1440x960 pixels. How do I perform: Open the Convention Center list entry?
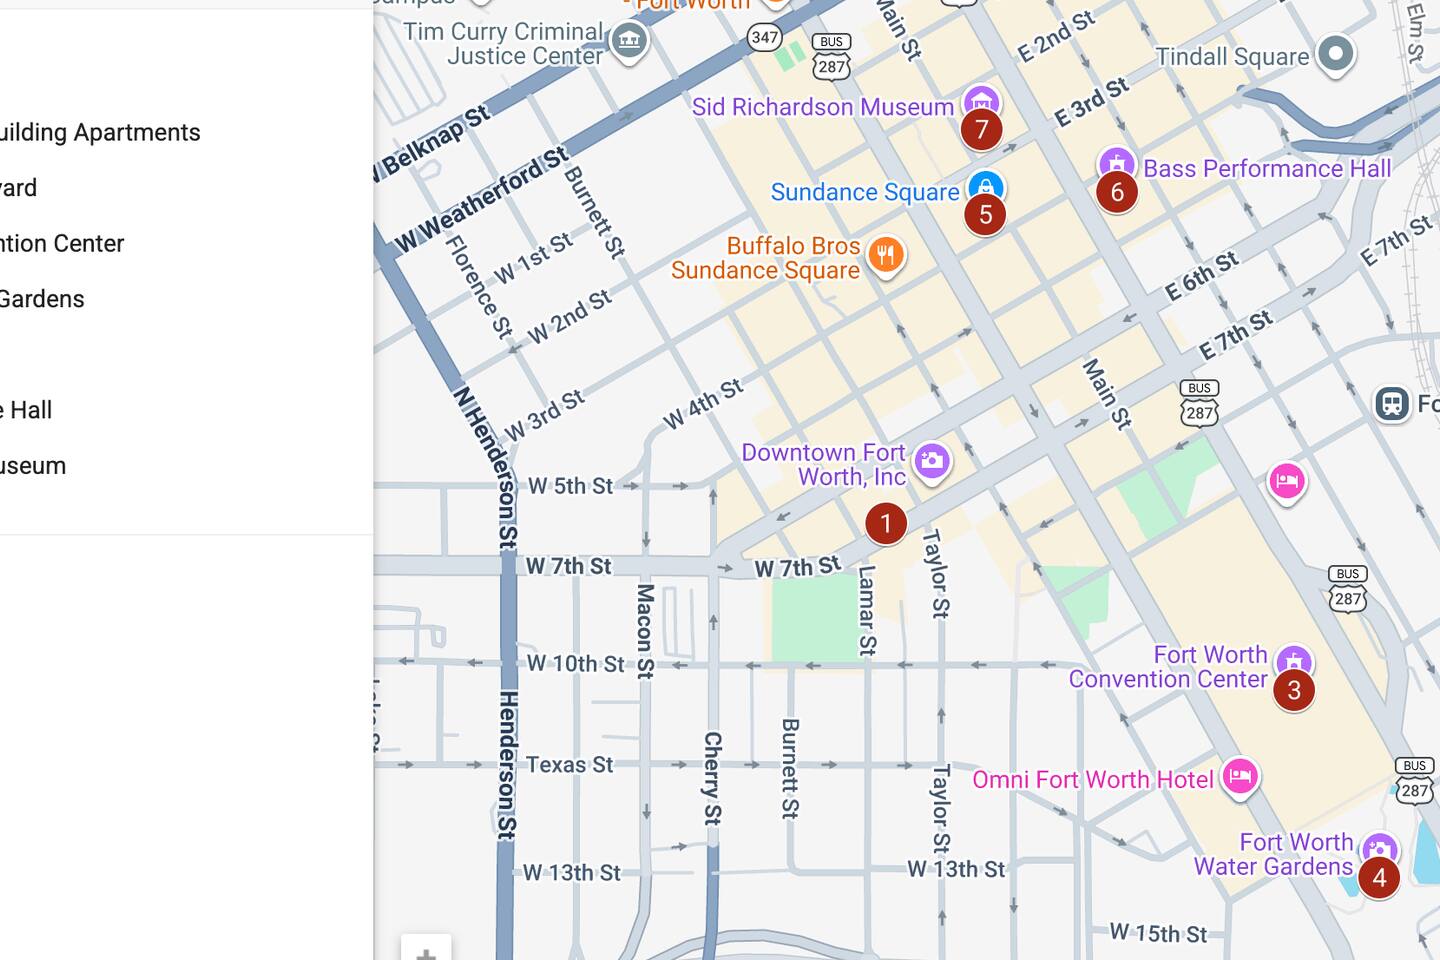pos(62,243)
